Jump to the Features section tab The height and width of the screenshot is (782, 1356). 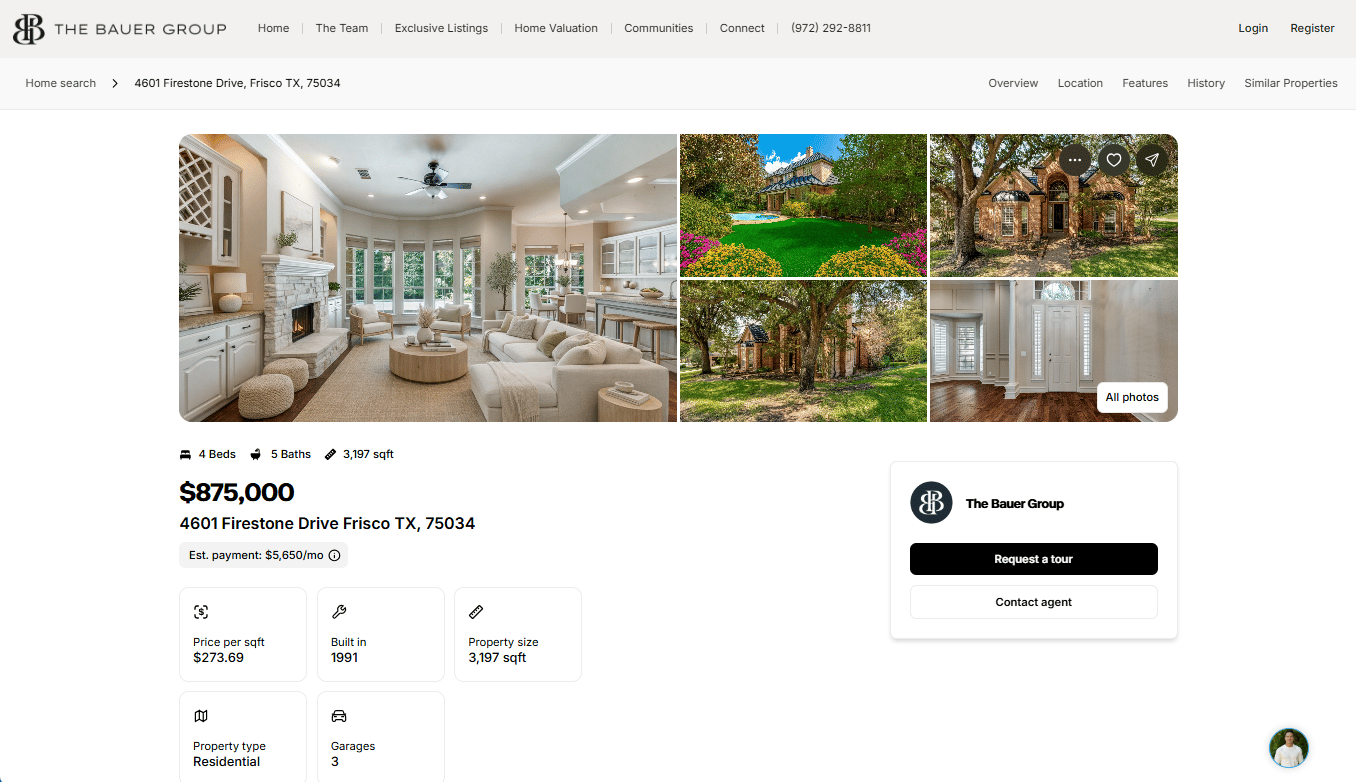coord(1145,83)
